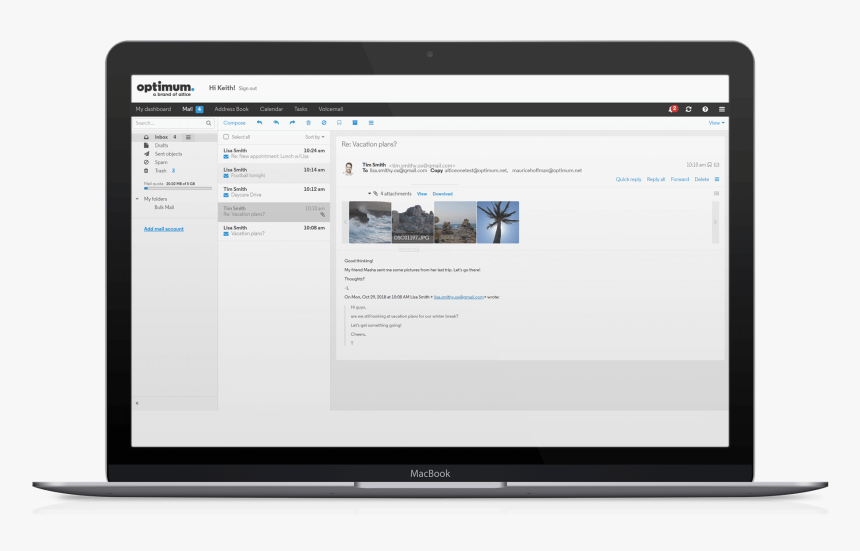The image size is (860, 551).
Task: Open the Address Book tab
Action: coord(231,109)
